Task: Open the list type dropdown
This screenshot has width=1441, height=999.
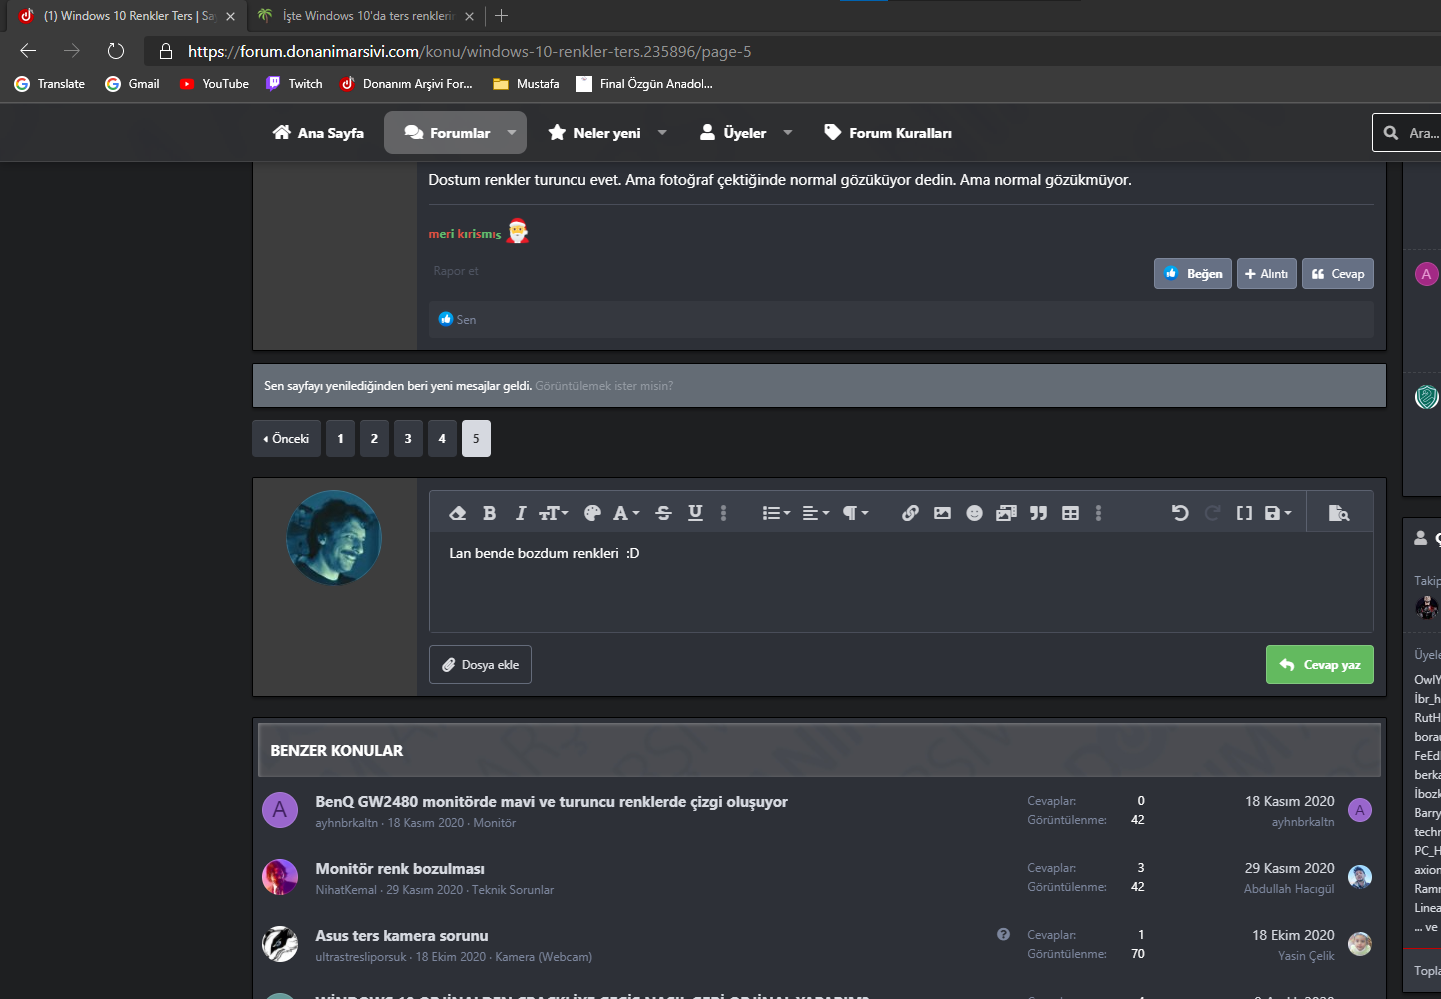Action: click(x=776, y=513)
